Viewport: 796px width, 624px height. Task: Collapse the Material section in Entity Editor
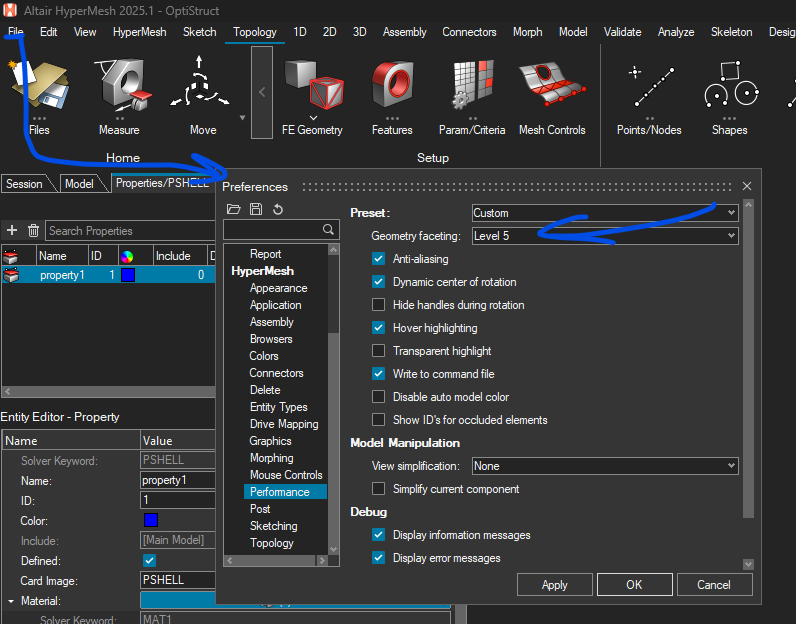[x=11, y=601]
